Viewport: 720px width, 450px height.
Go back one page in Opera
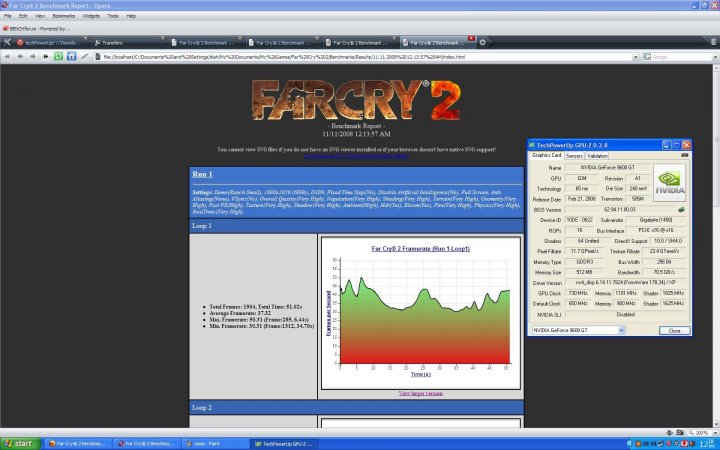click(x=20, y=56)
